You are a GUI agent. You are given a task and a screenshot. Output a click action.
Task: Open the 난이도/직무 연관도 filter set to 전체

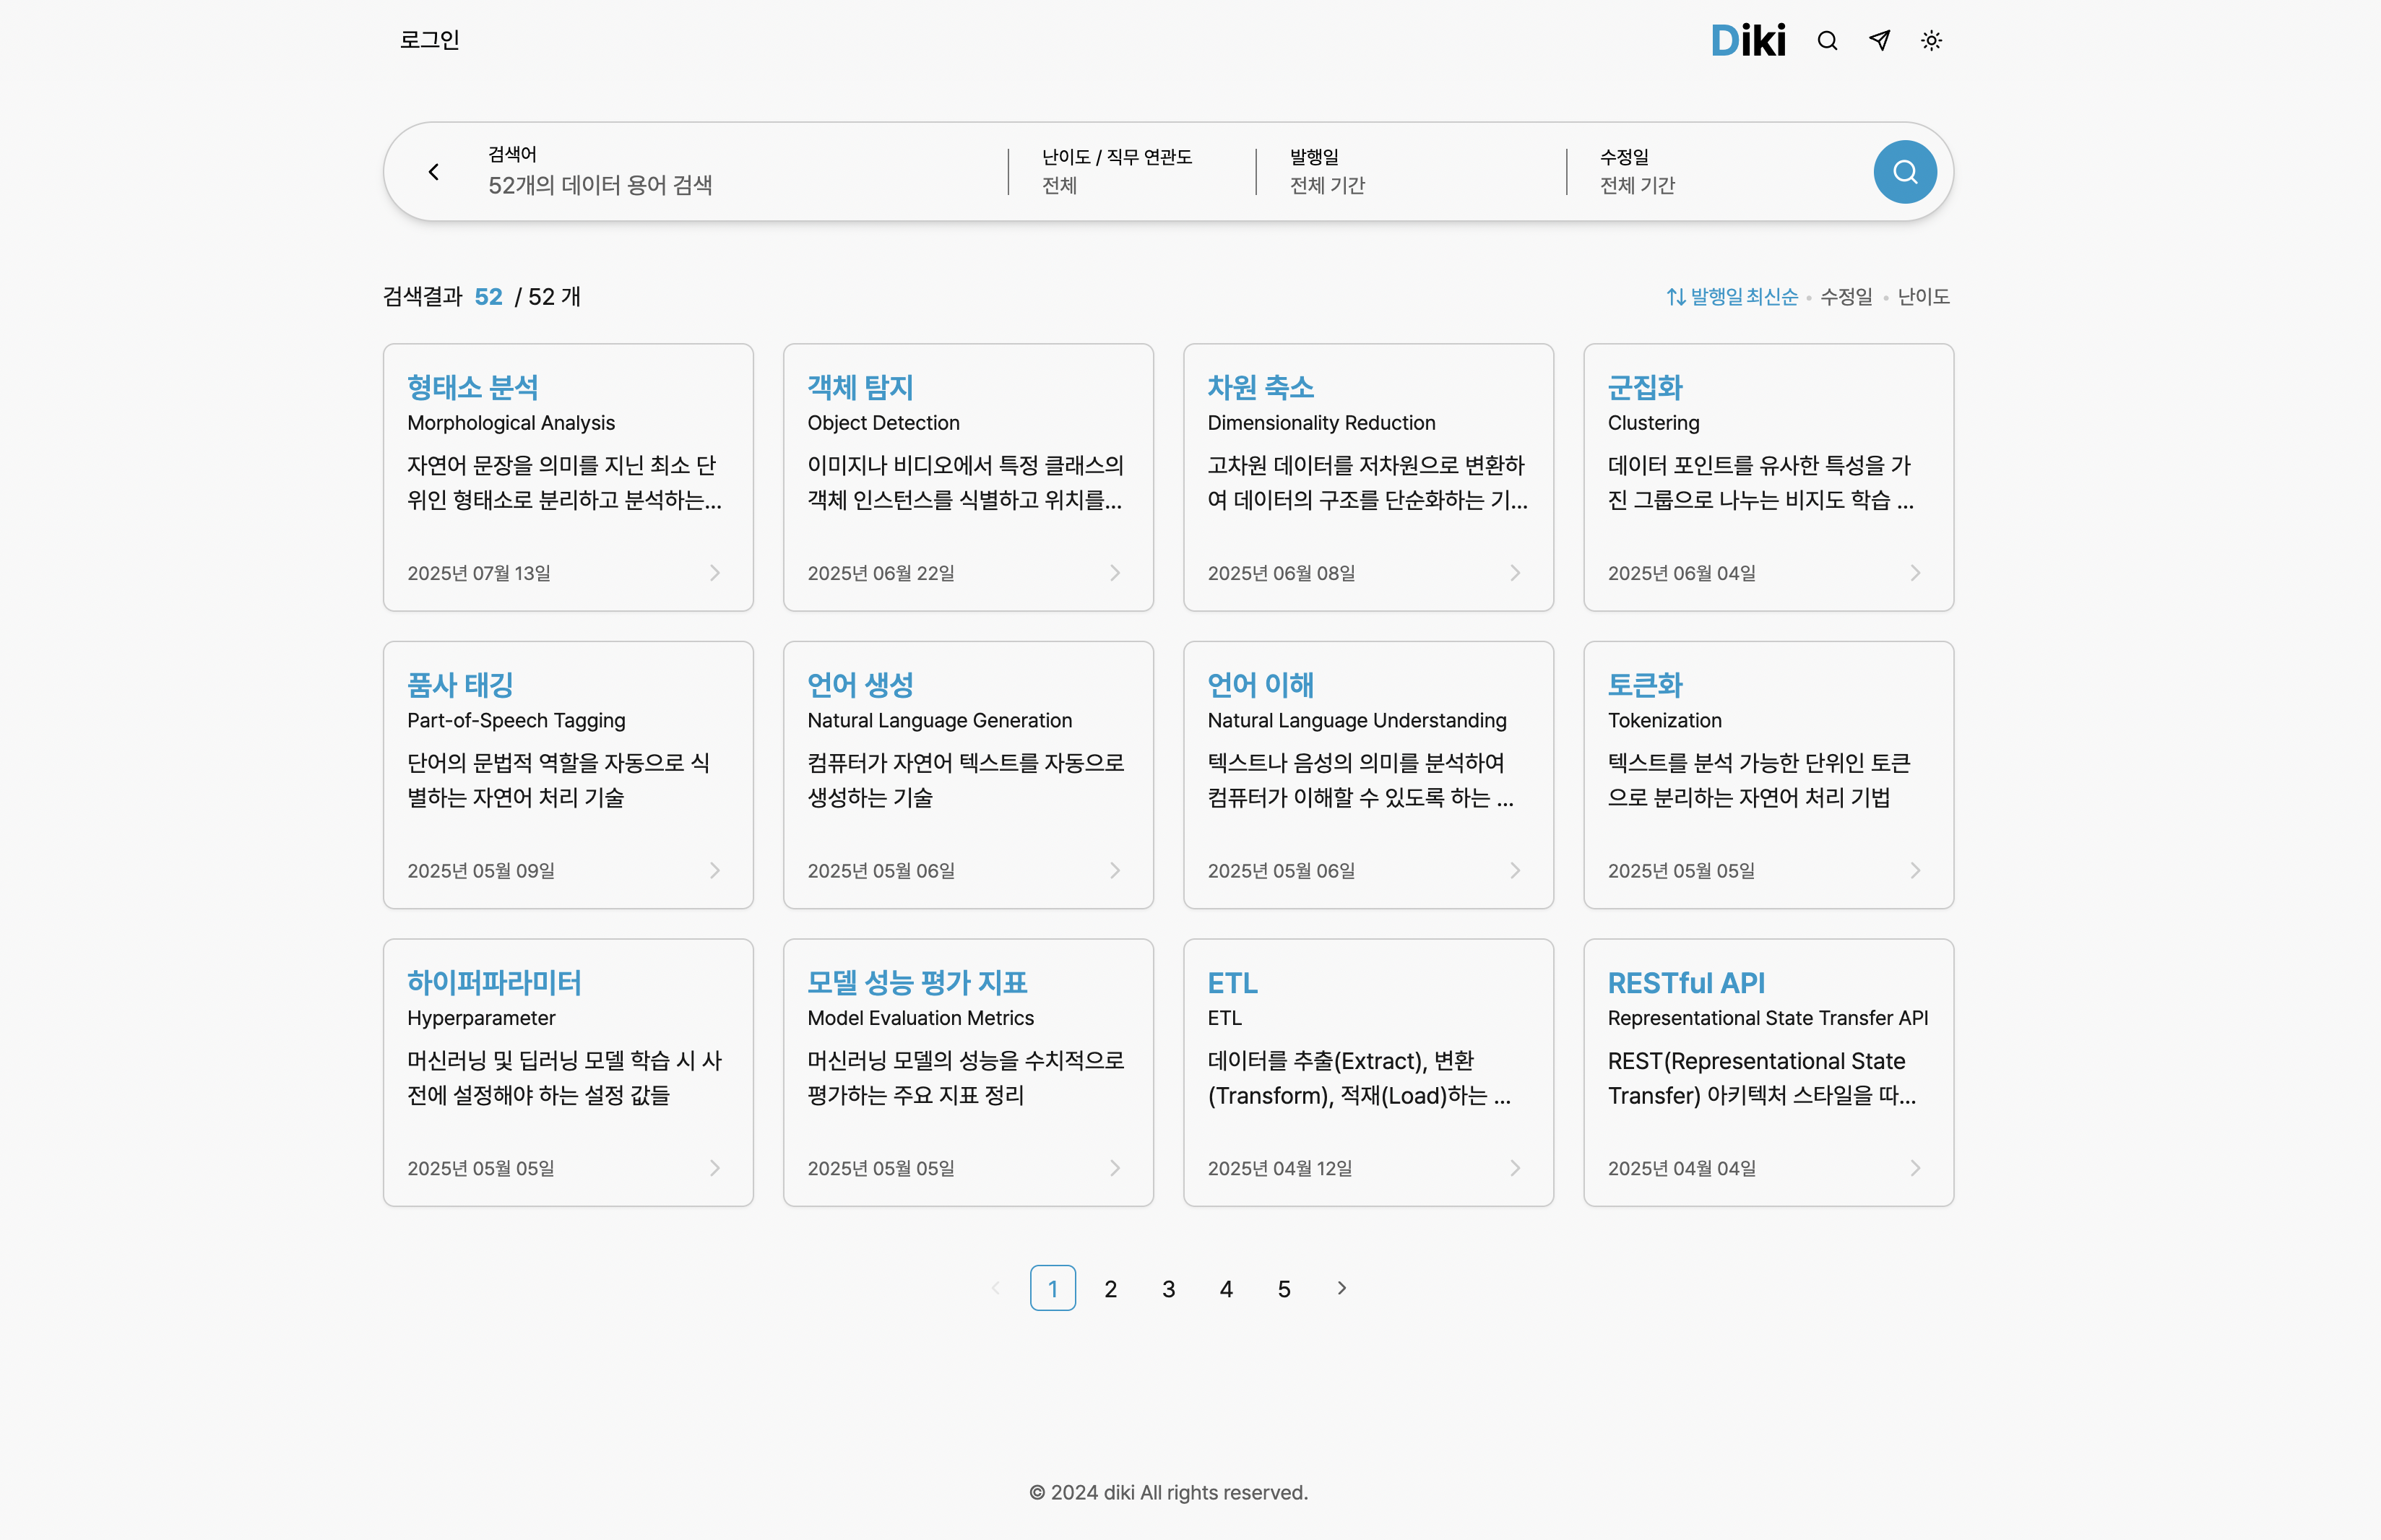(1115, 171)
